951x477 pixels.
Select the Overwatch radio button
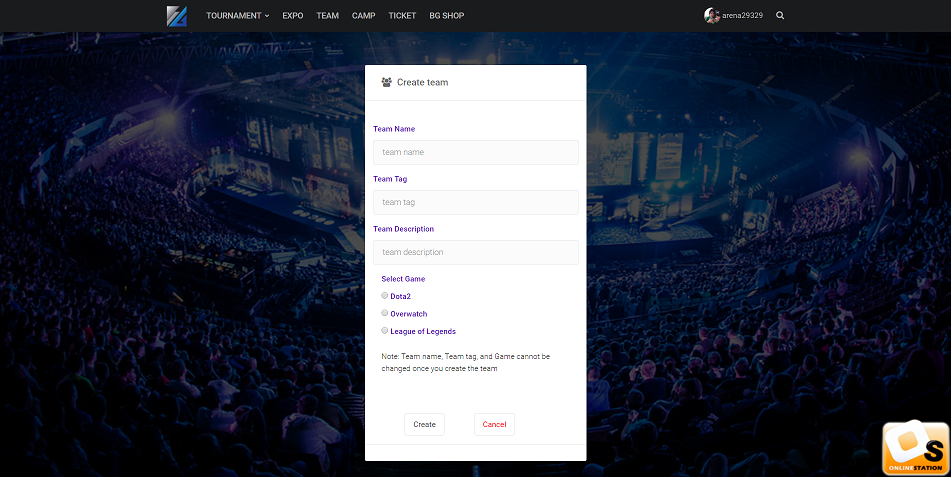[385, 313]
